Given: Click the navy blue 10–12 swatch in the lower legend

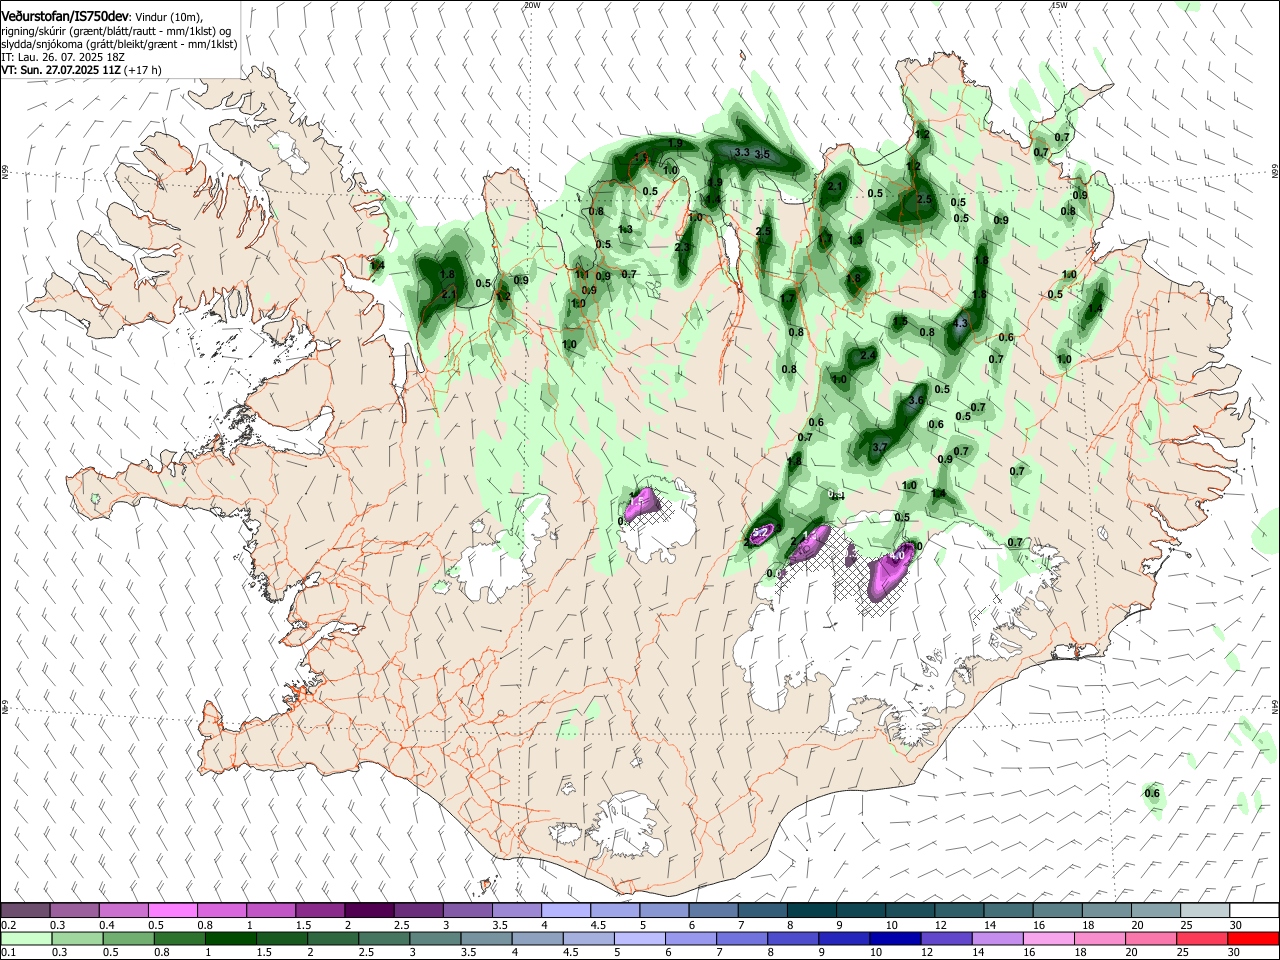Looking at the screenshot, I should pyautogui.click(x=895, y=938).
